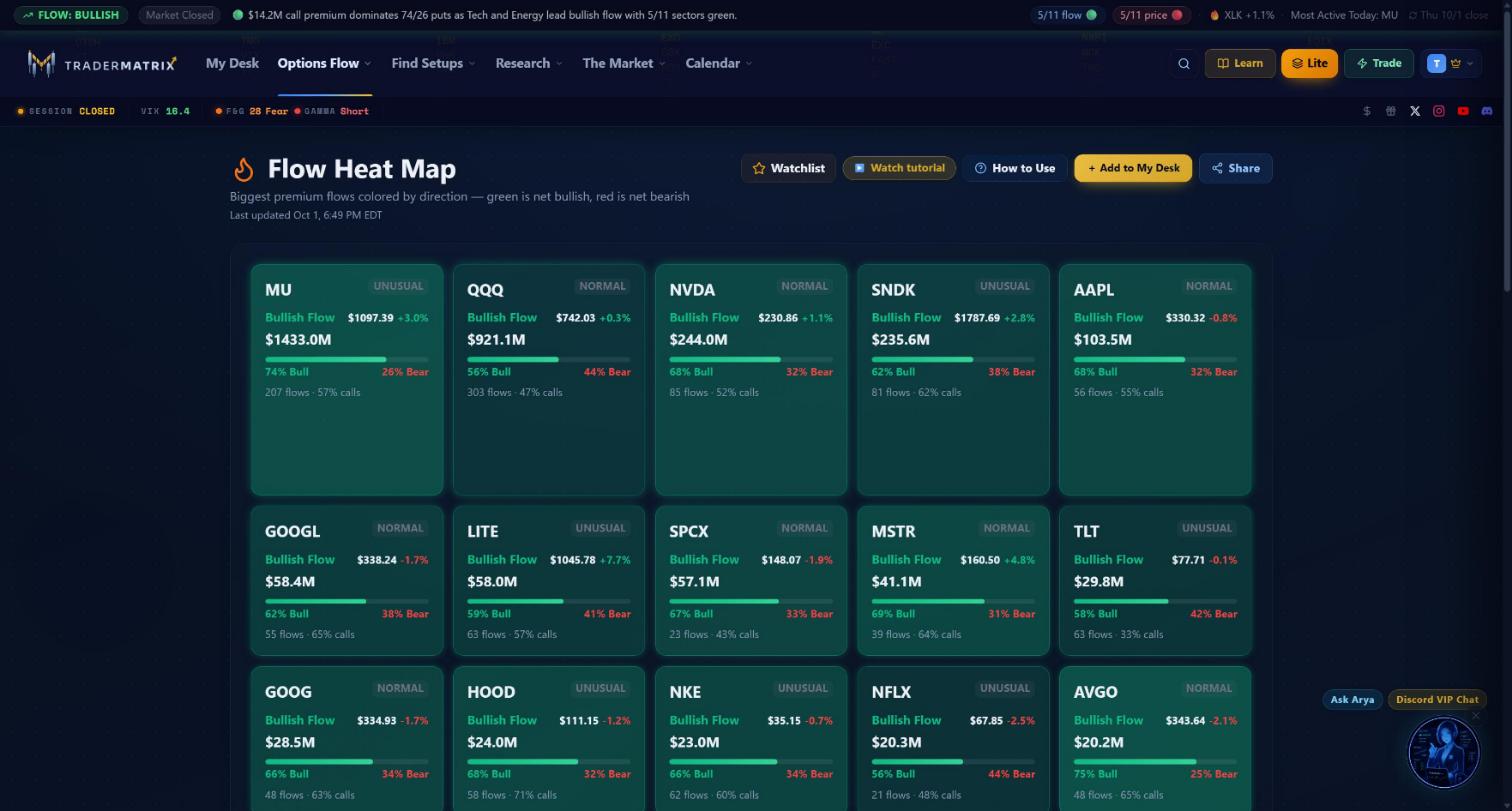Click the MSTR bull/bear progress bar
The width and height of the screenshot is (1512, 811).
click(x=953, y=601)
